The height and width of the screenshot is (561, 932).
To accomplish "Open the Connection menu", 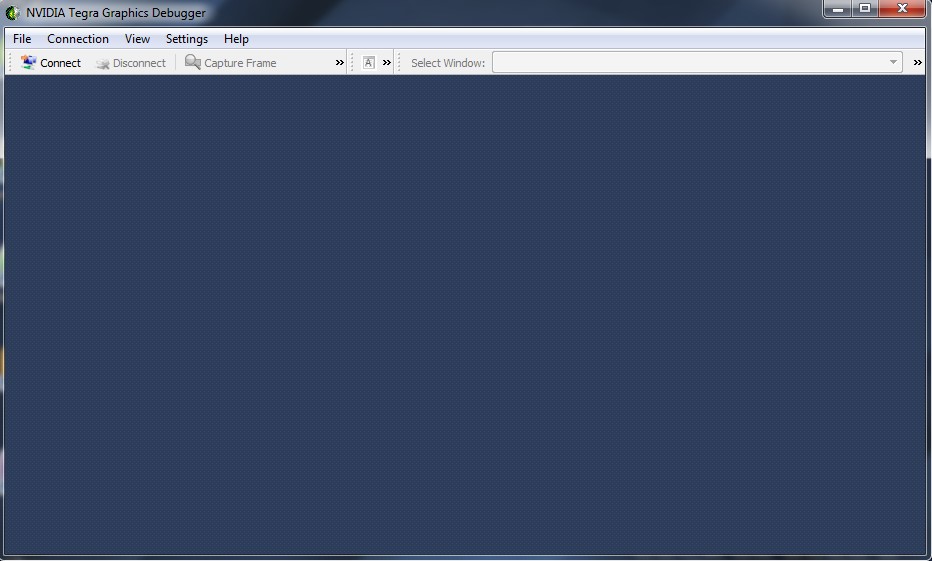I will [x=78, y=39].
